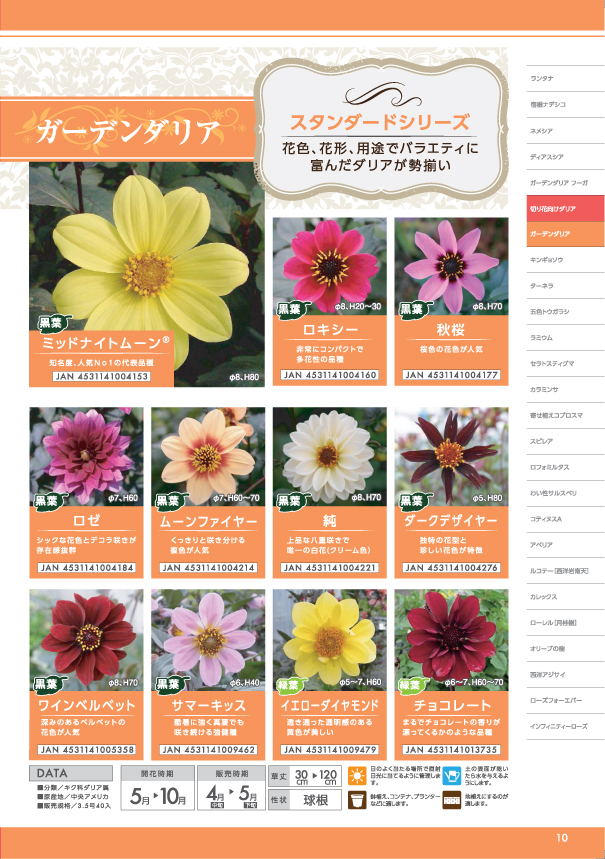Click the flower pot icon for container planting
Viewport: 605px width, 859px height.
click(357, 800)
